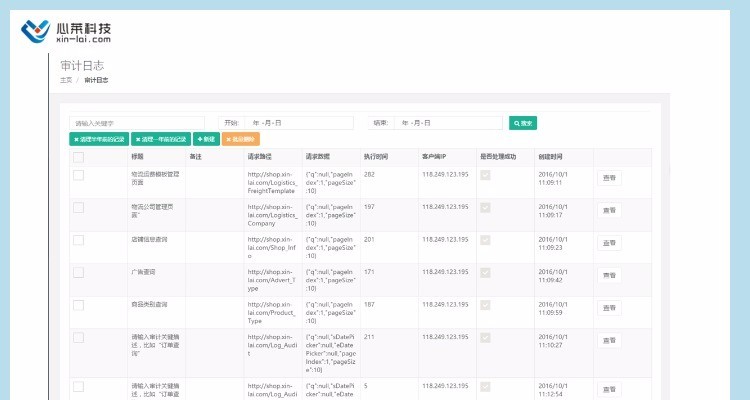Image resolution: width=750 pixels, height=400 pixels.
Task: Check the row with execution time 211
Action: [x=78, y=338]
